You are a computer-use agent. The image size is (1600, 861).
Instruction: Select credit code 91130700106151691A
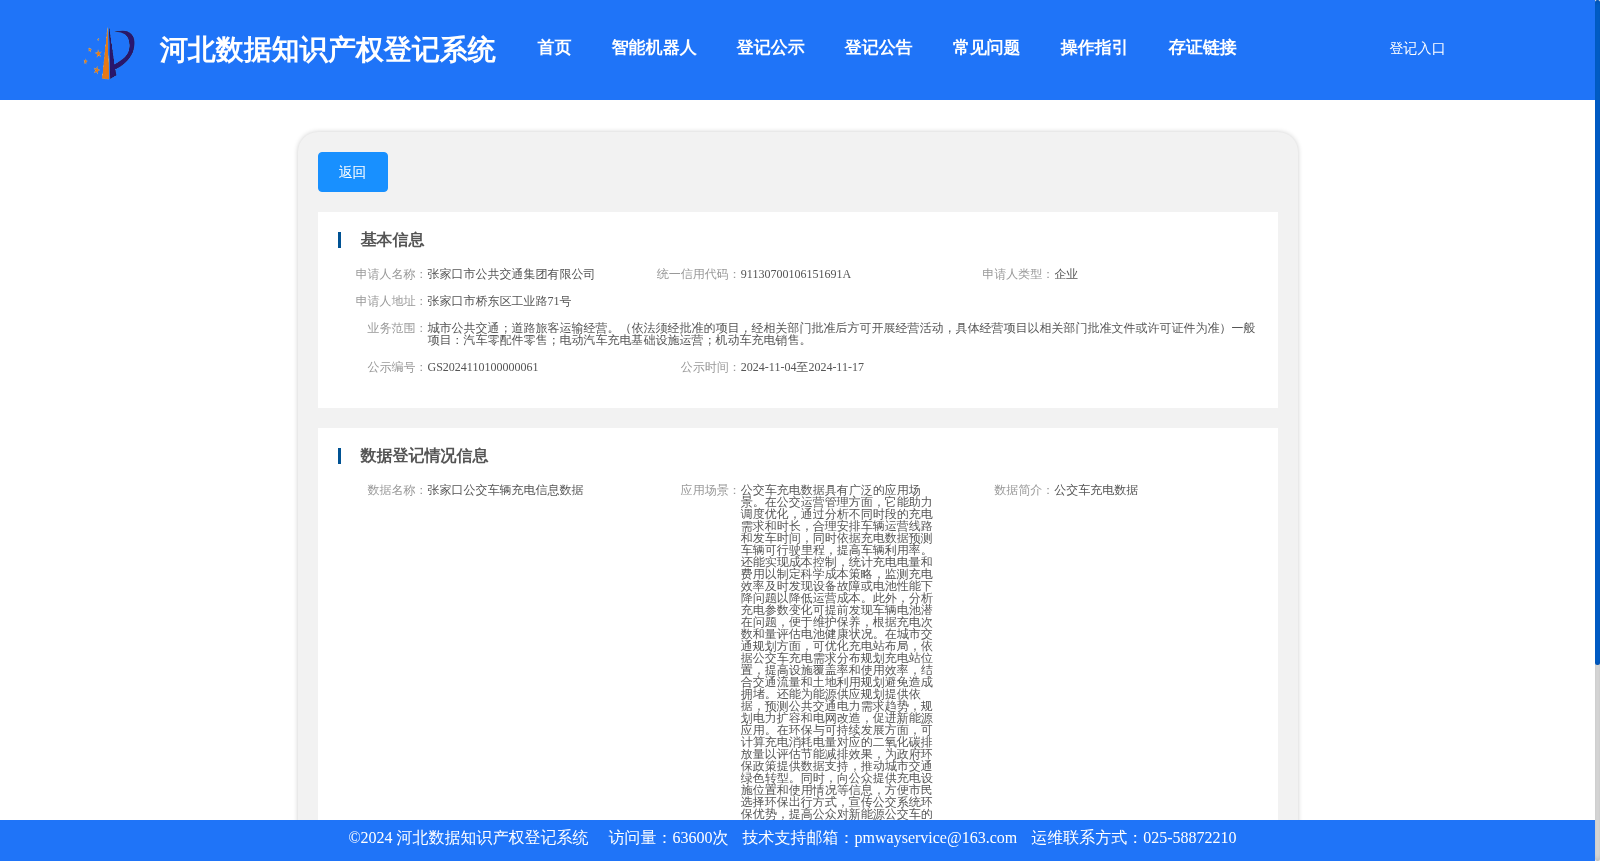tap(796, 274)
